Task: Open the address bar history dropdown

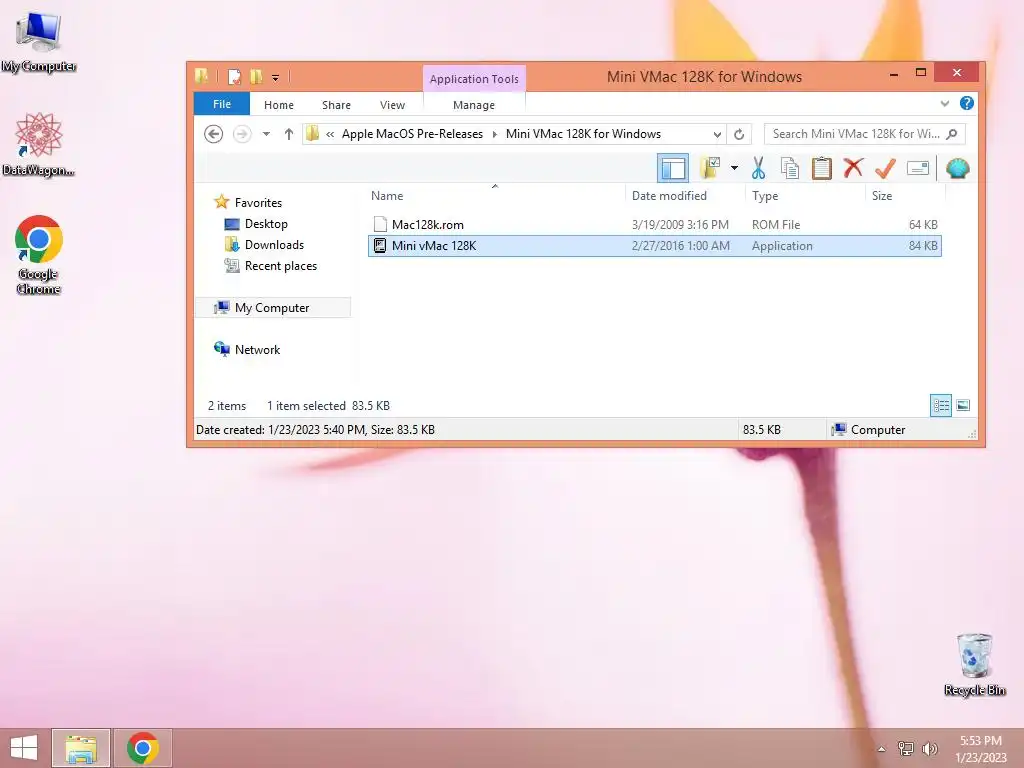Action: point(717,134)
